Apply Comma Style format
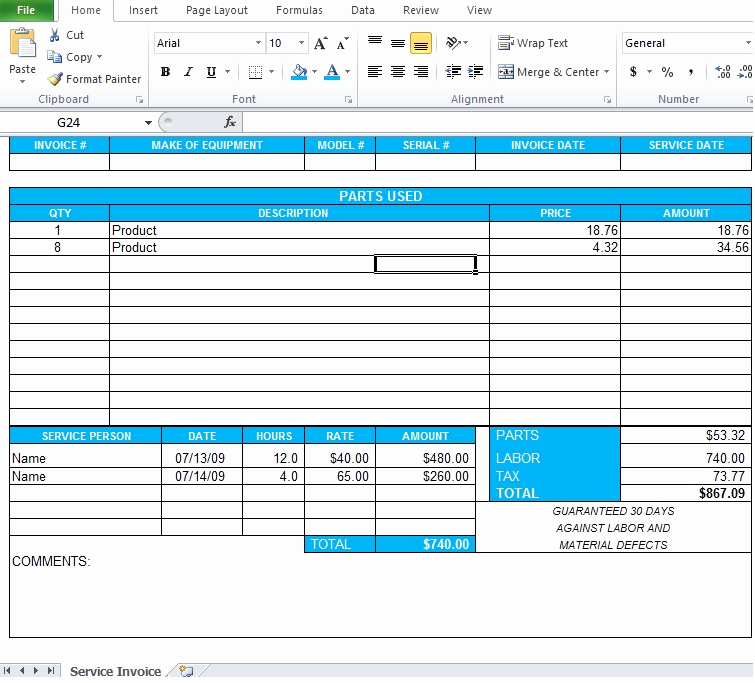The width and height of the screenshot is (755, 683). [691, 72]
